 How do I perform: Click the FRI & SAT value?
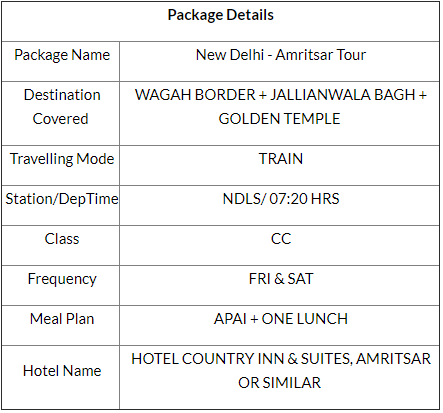tap(281, 279)
